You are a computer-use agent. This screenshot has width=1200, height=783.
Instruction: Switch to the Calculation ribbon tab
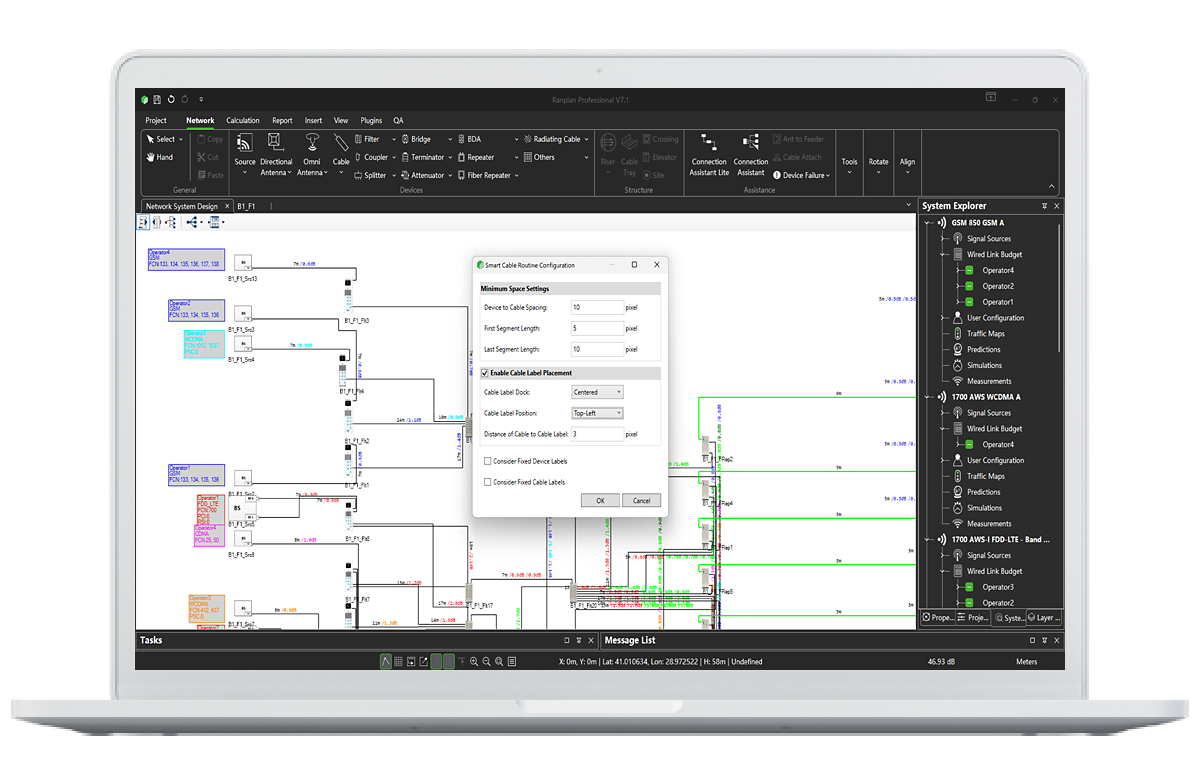pyautogui.click(x=242, y=120)
